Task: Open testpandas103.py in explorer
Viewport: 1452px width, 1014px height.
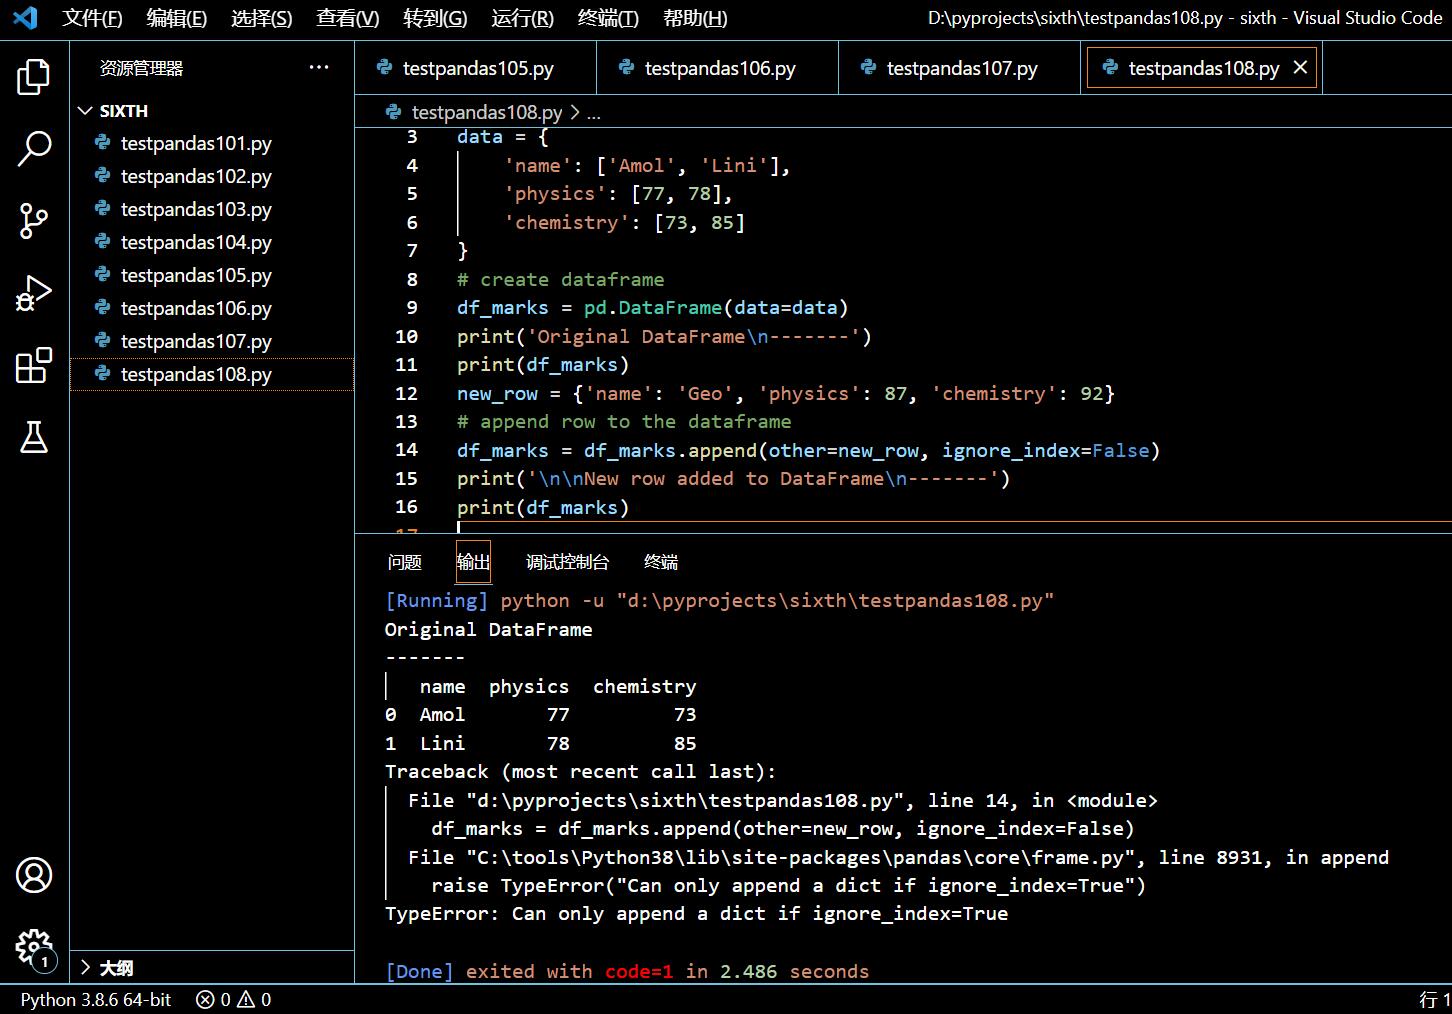Action: pyautogui.click(x=212, y=209)
